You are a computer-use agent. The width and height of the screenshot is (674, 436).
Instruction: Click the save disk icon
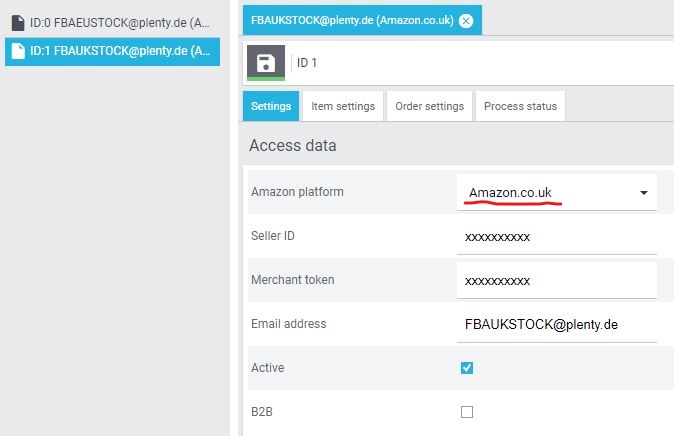coord(265,63)
